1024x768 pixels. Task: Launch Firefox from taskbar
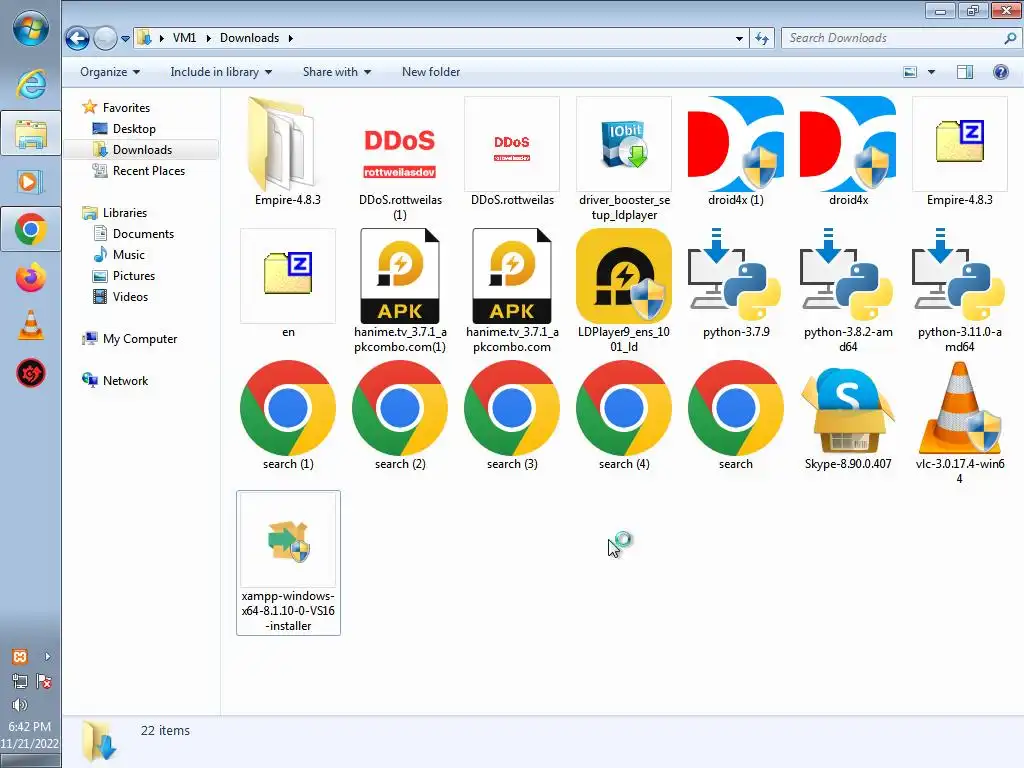[31, 278]
